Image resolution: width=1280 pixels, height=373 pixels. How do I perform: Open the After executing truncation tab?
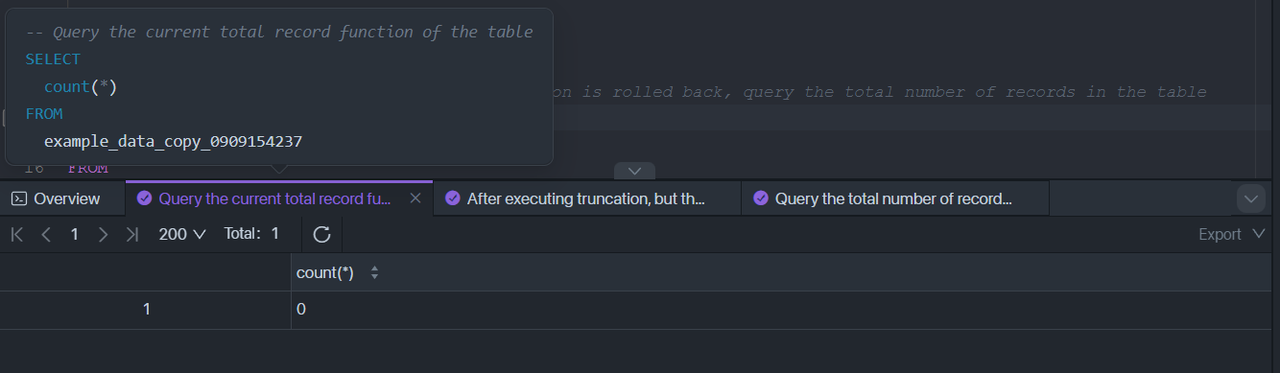[x=587, y=198]
